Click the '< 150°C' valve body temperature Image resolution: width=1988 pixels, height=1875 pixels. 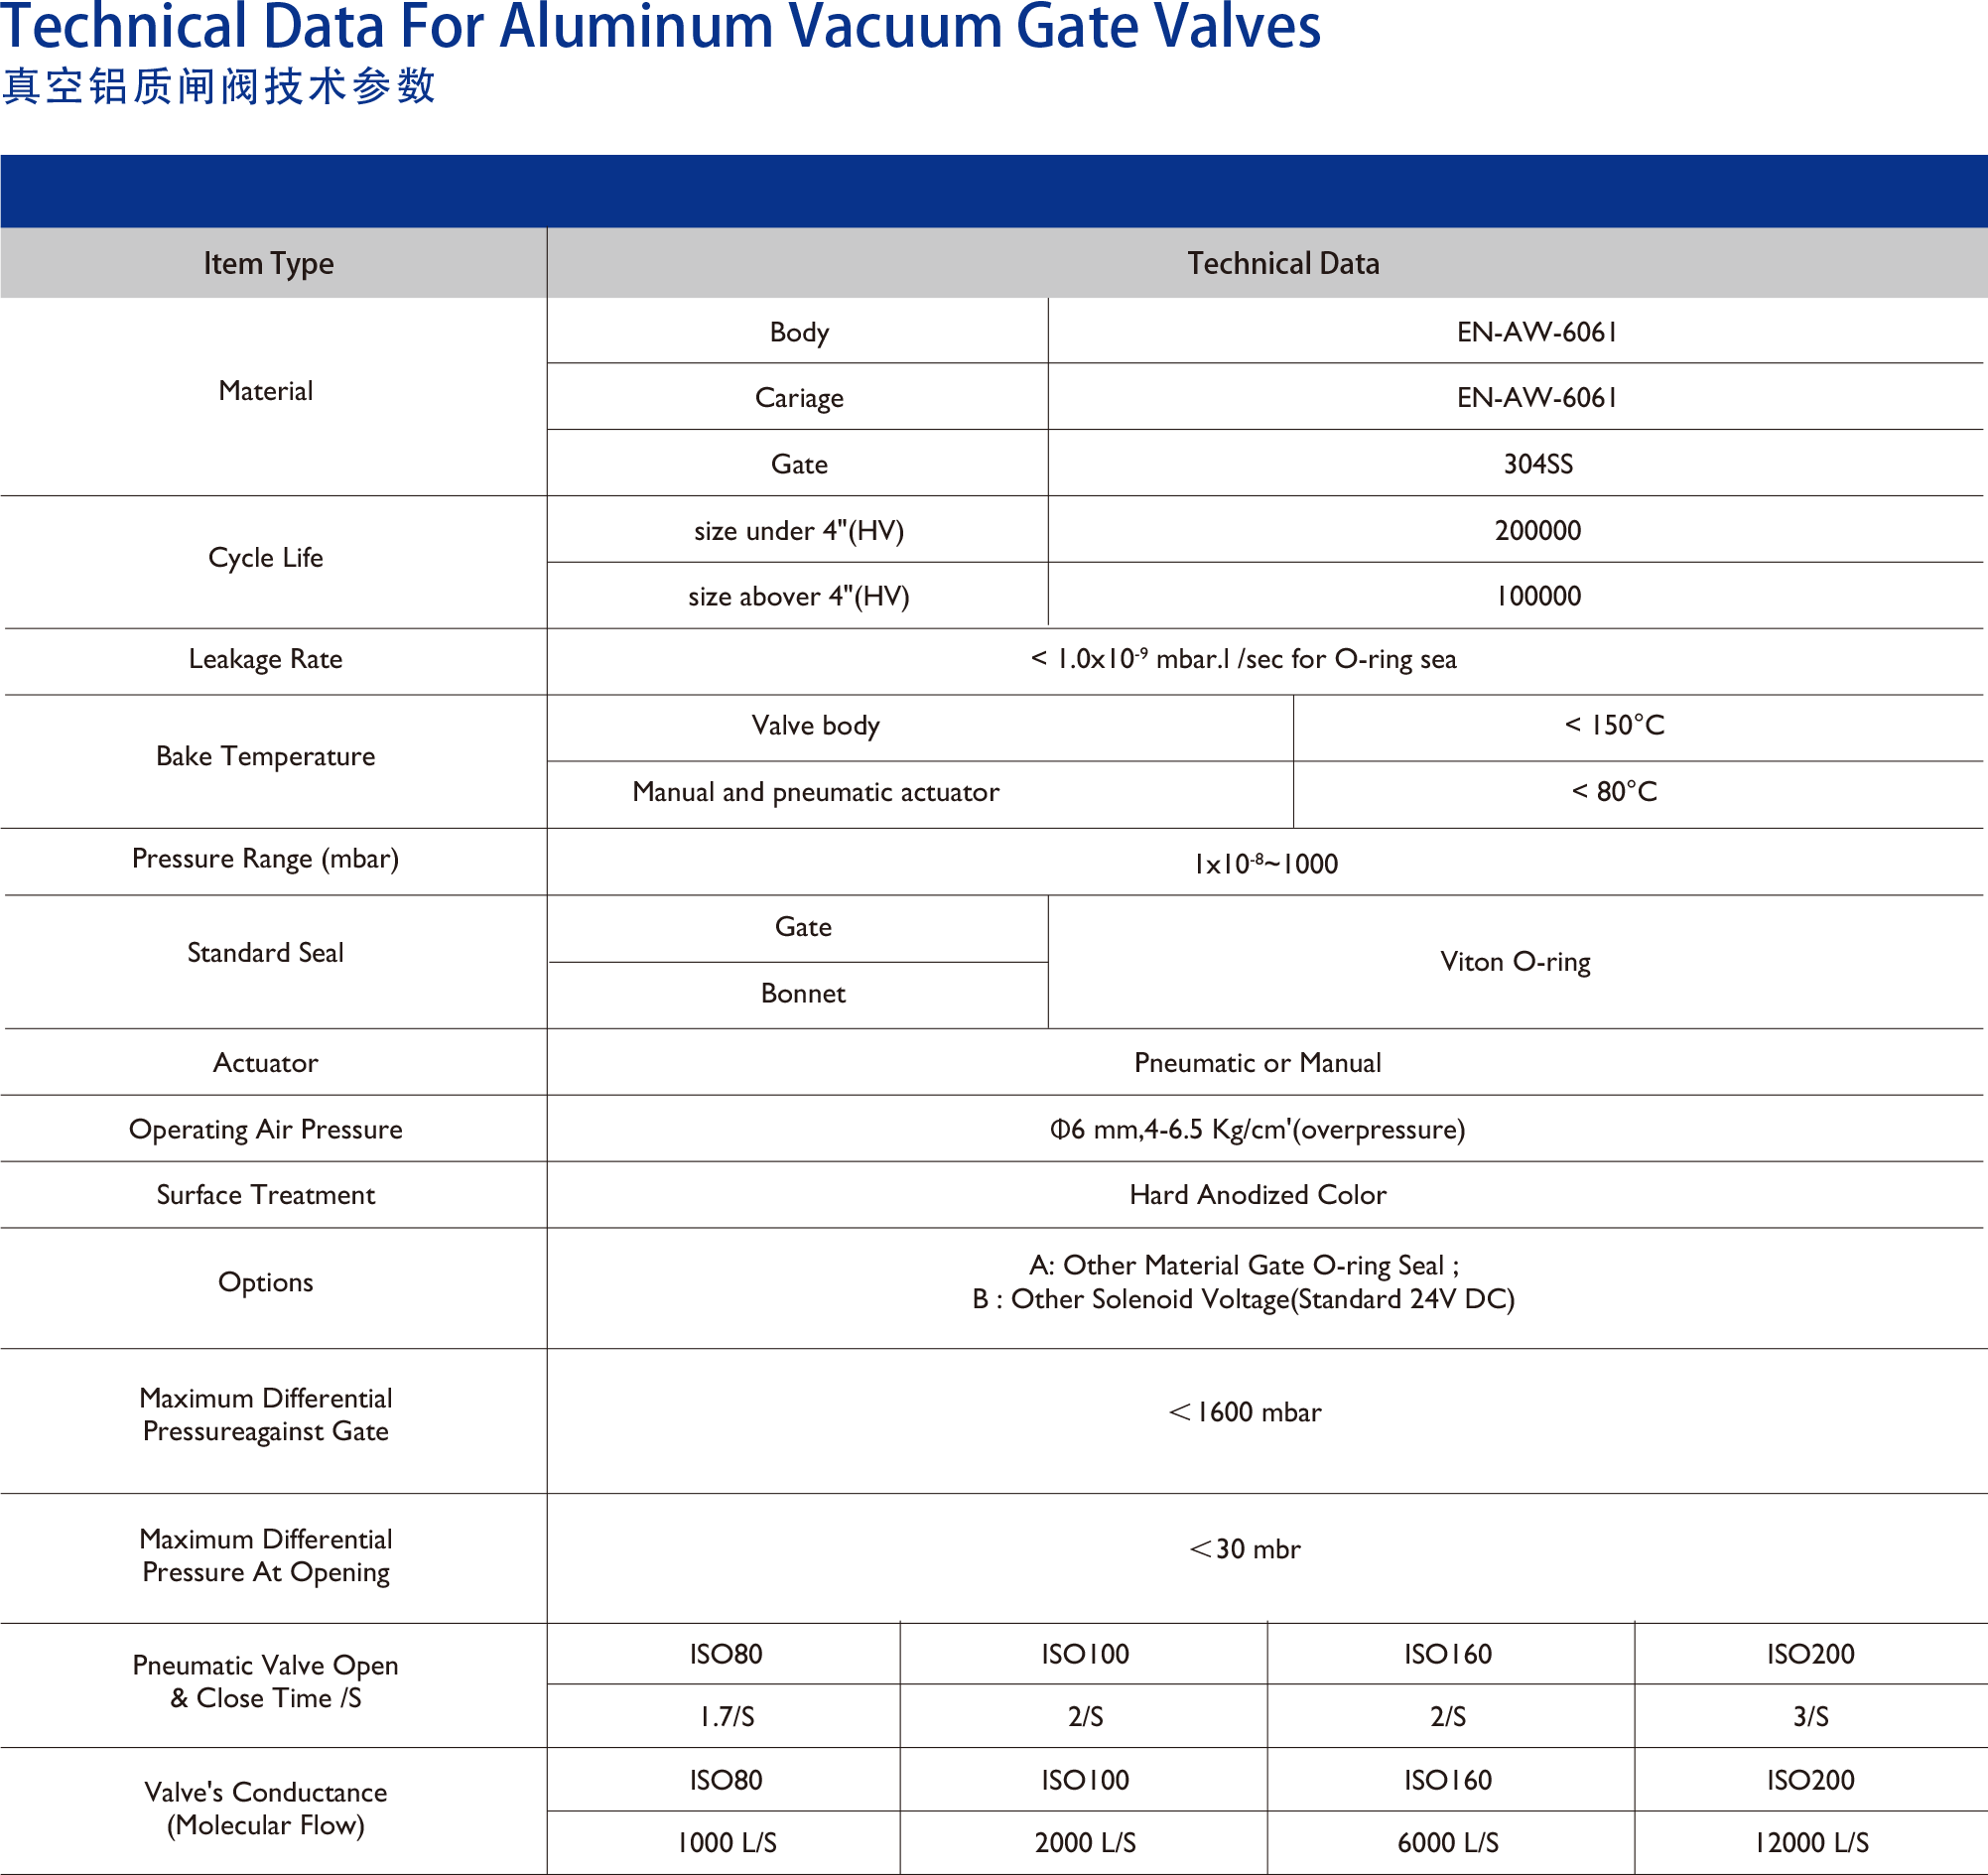(1614, 726)
